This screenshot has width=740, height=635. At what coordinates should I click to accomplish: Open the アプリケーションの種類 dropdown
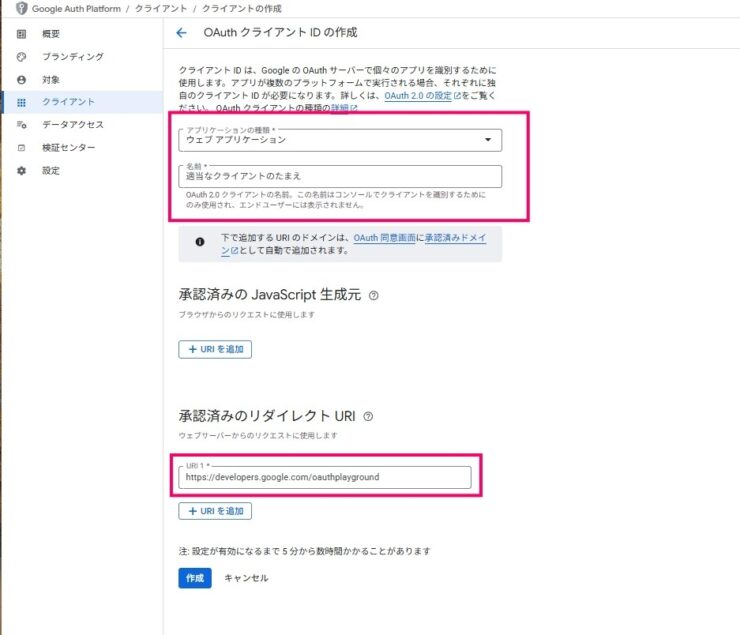pos(339,140)
